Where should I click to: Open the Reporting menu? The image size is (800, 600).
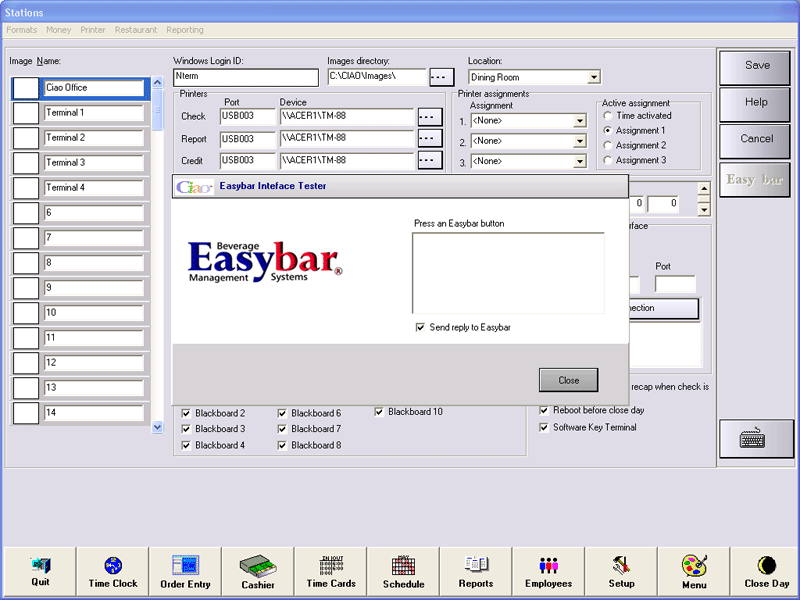point(184,30)
